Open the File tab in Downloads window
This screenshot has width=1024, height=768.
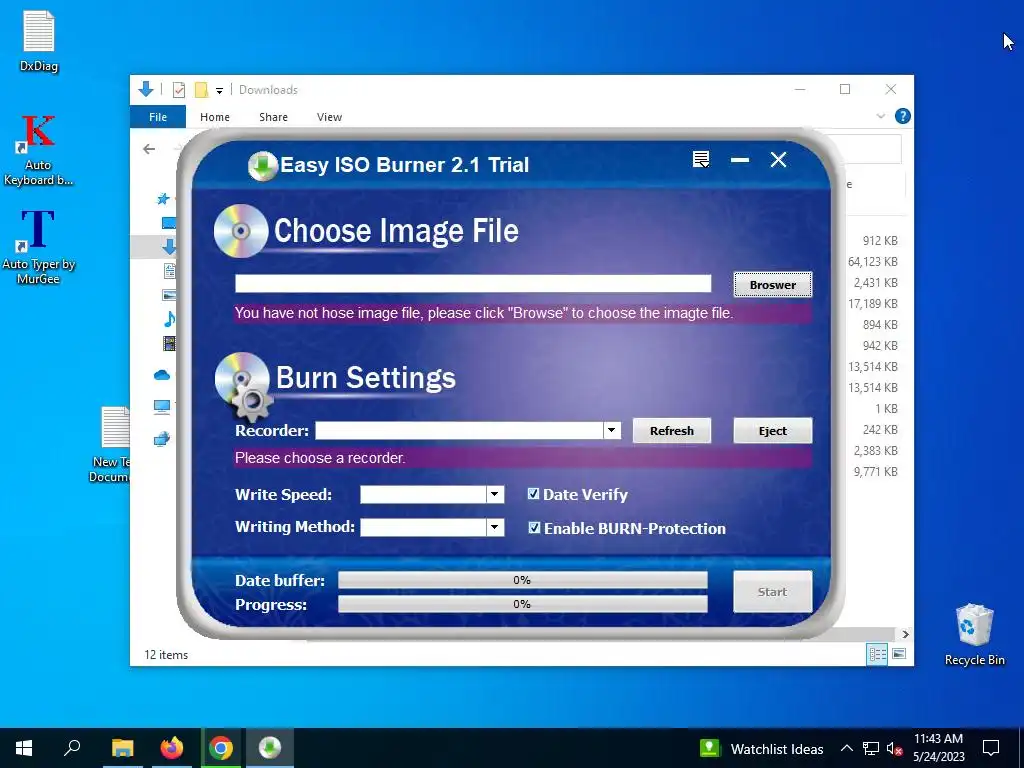coord(158,117)
